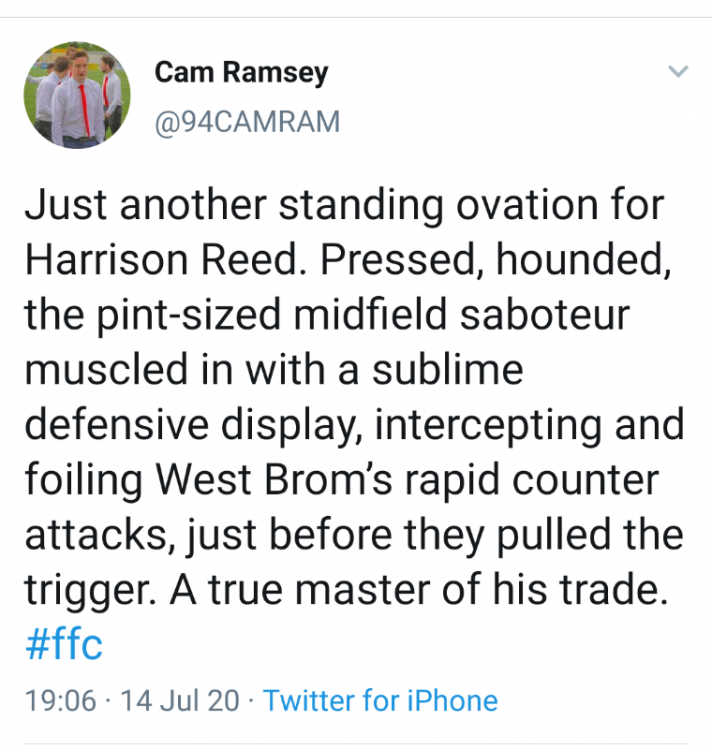
Task: Click the word 'trigger' in the tweet
Action: 84,590
